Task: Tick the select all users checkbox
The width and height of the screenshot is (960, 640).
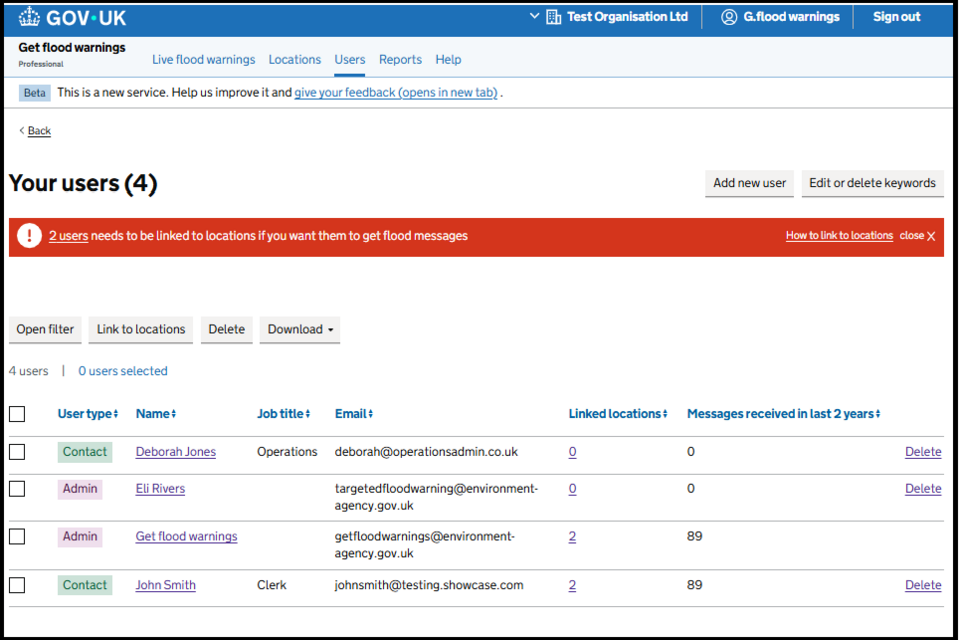Action: pos(17,414)
